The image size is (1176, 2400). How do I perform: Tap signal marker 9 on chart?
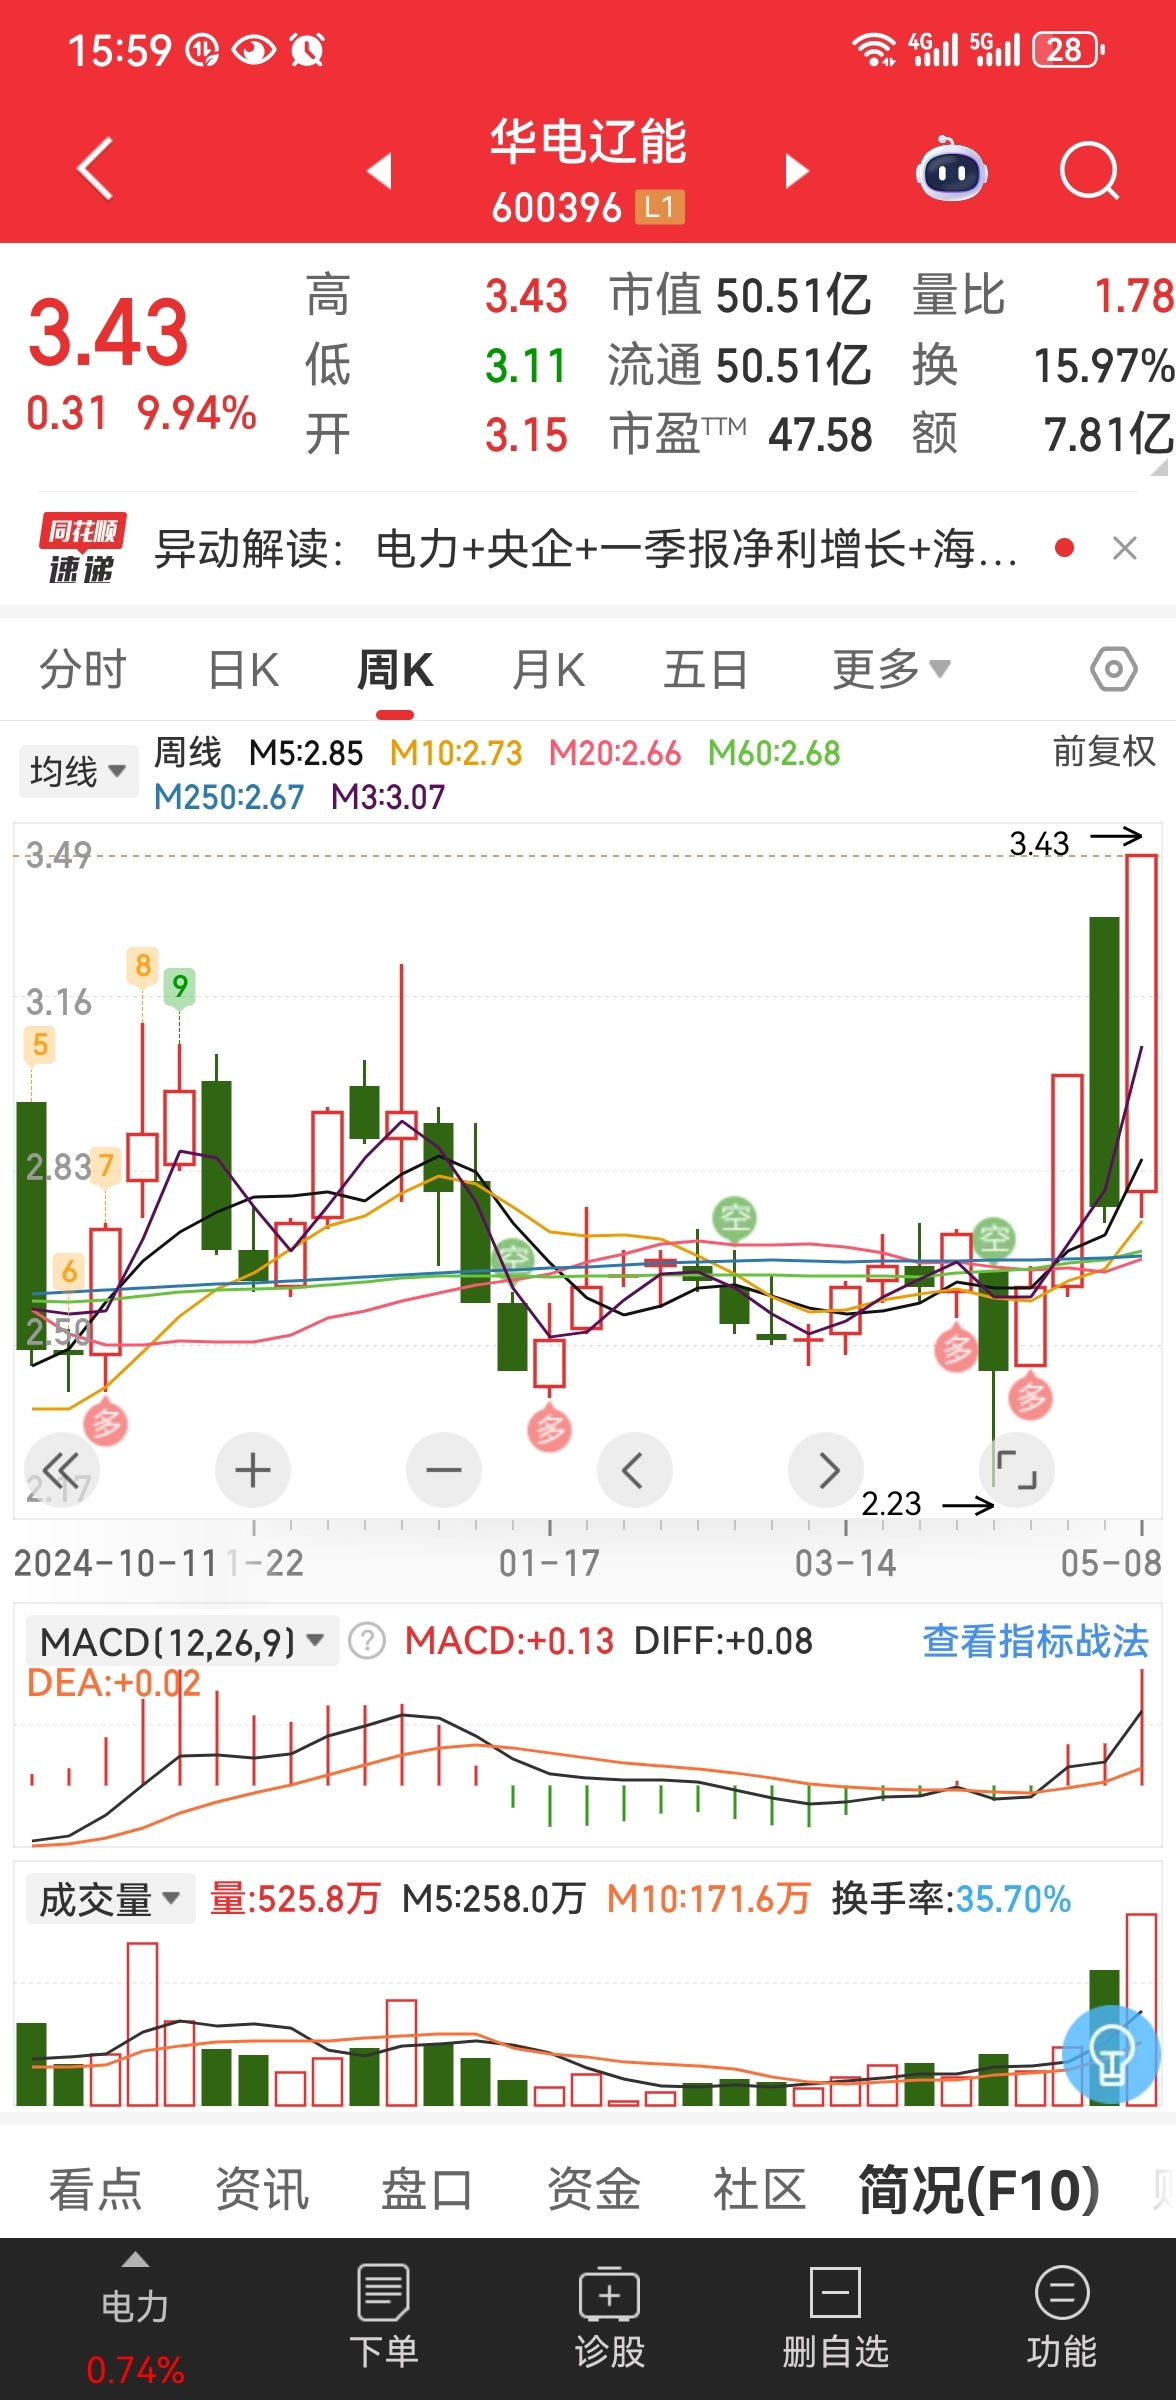180,986
